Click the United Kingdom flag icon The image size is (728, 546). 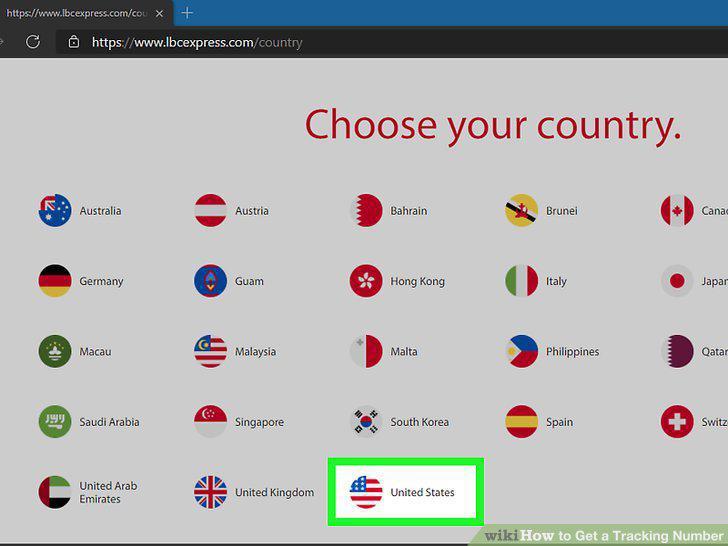210,492
